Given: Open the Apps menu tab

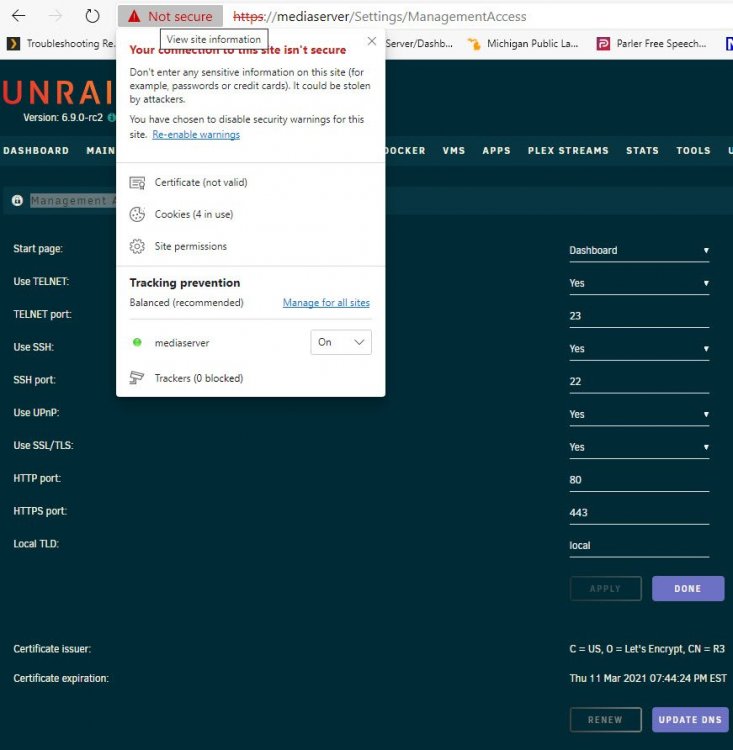Looking at the screenshot, I should (x=496, y=151).
